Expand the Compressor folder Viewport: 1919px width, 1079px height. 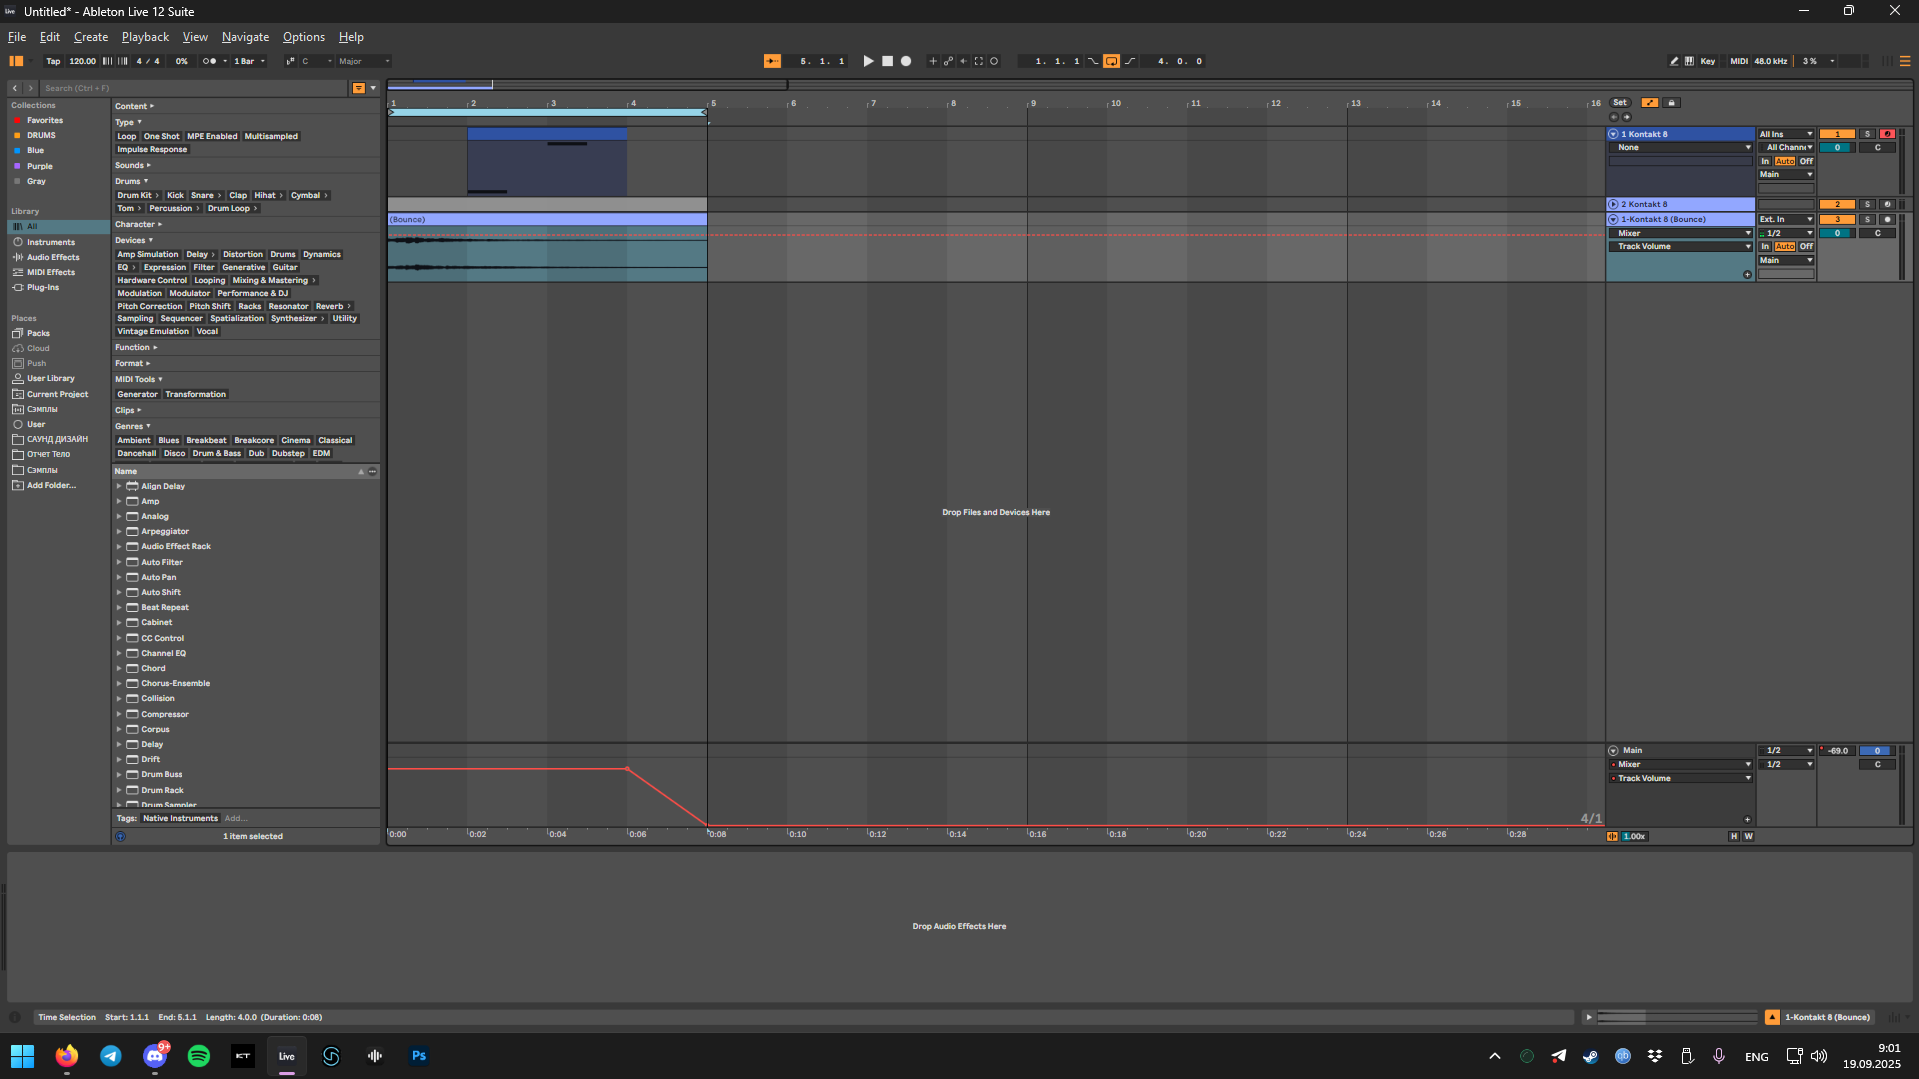tap(119, 714)
